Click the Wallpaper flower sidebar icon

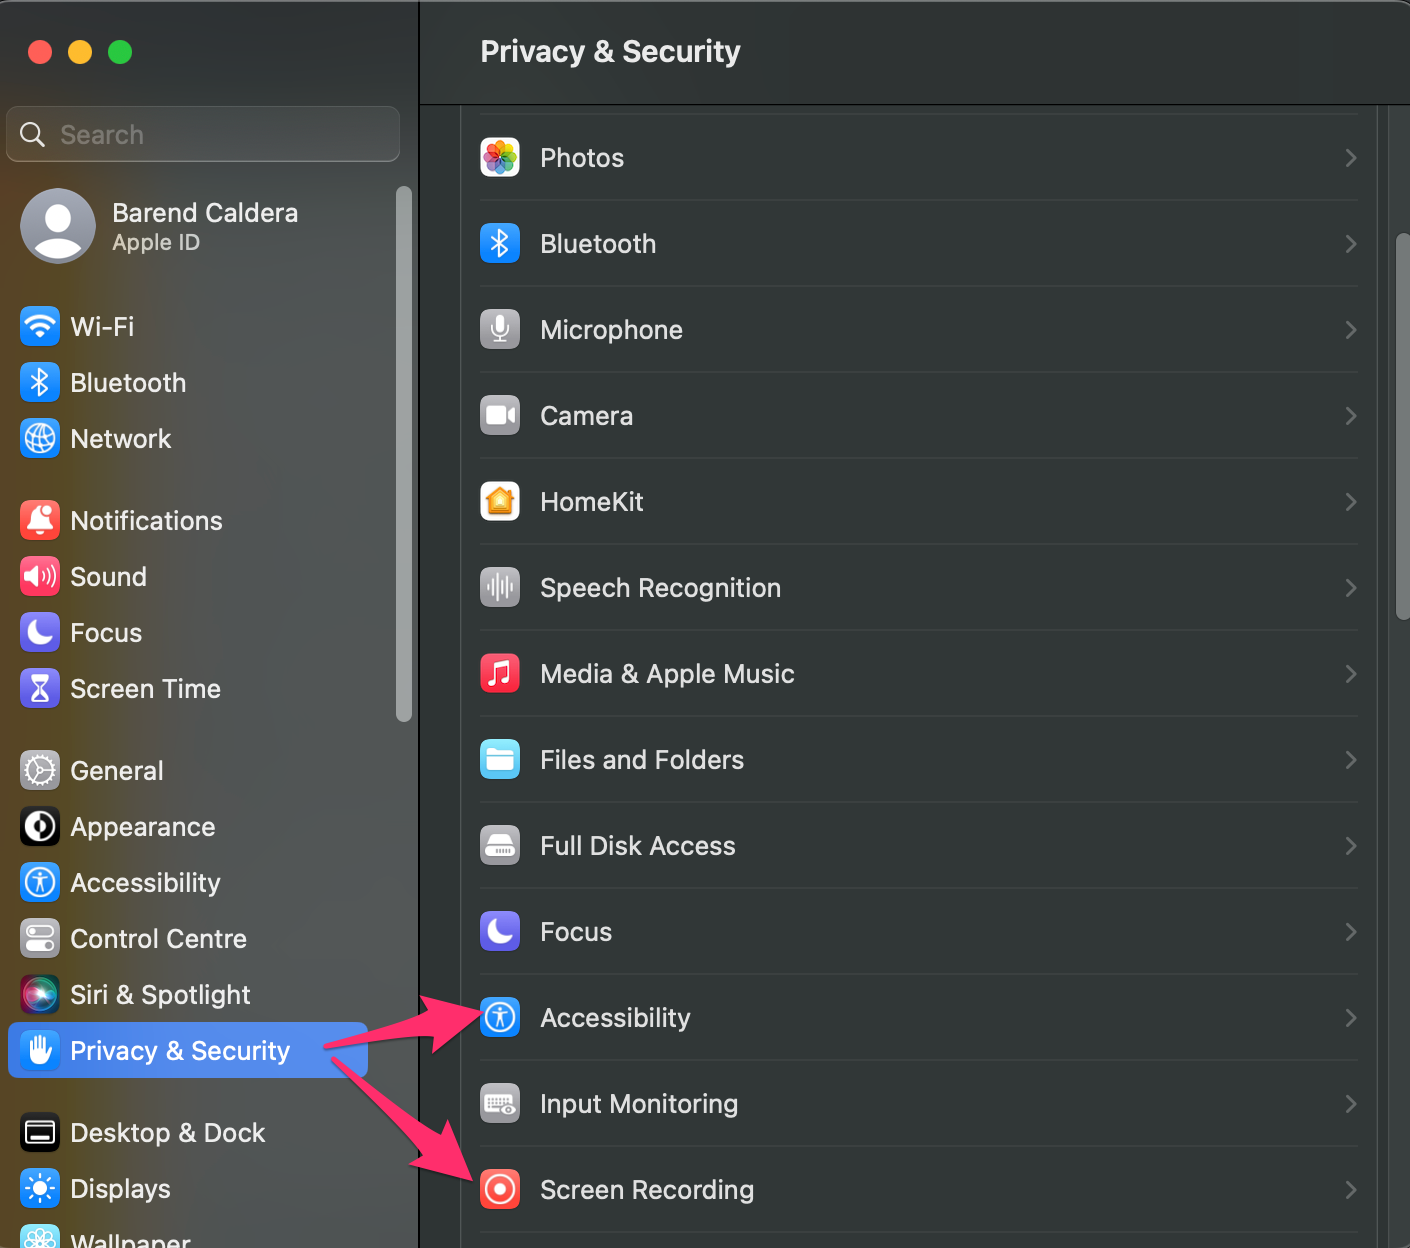[40, 1237]
